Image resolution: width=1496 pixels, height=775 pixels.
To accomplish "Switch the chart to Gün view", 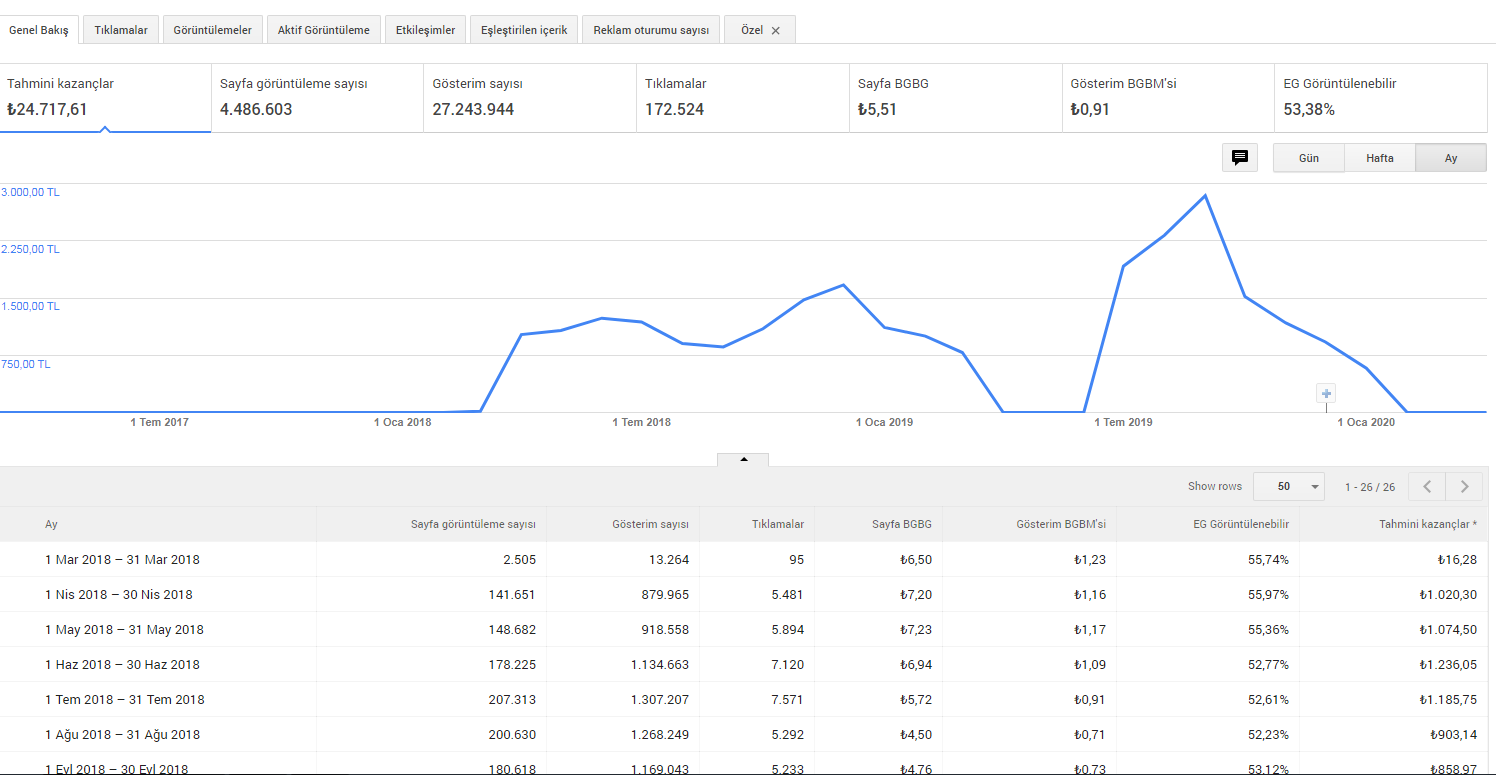I will pos(1308,158).
